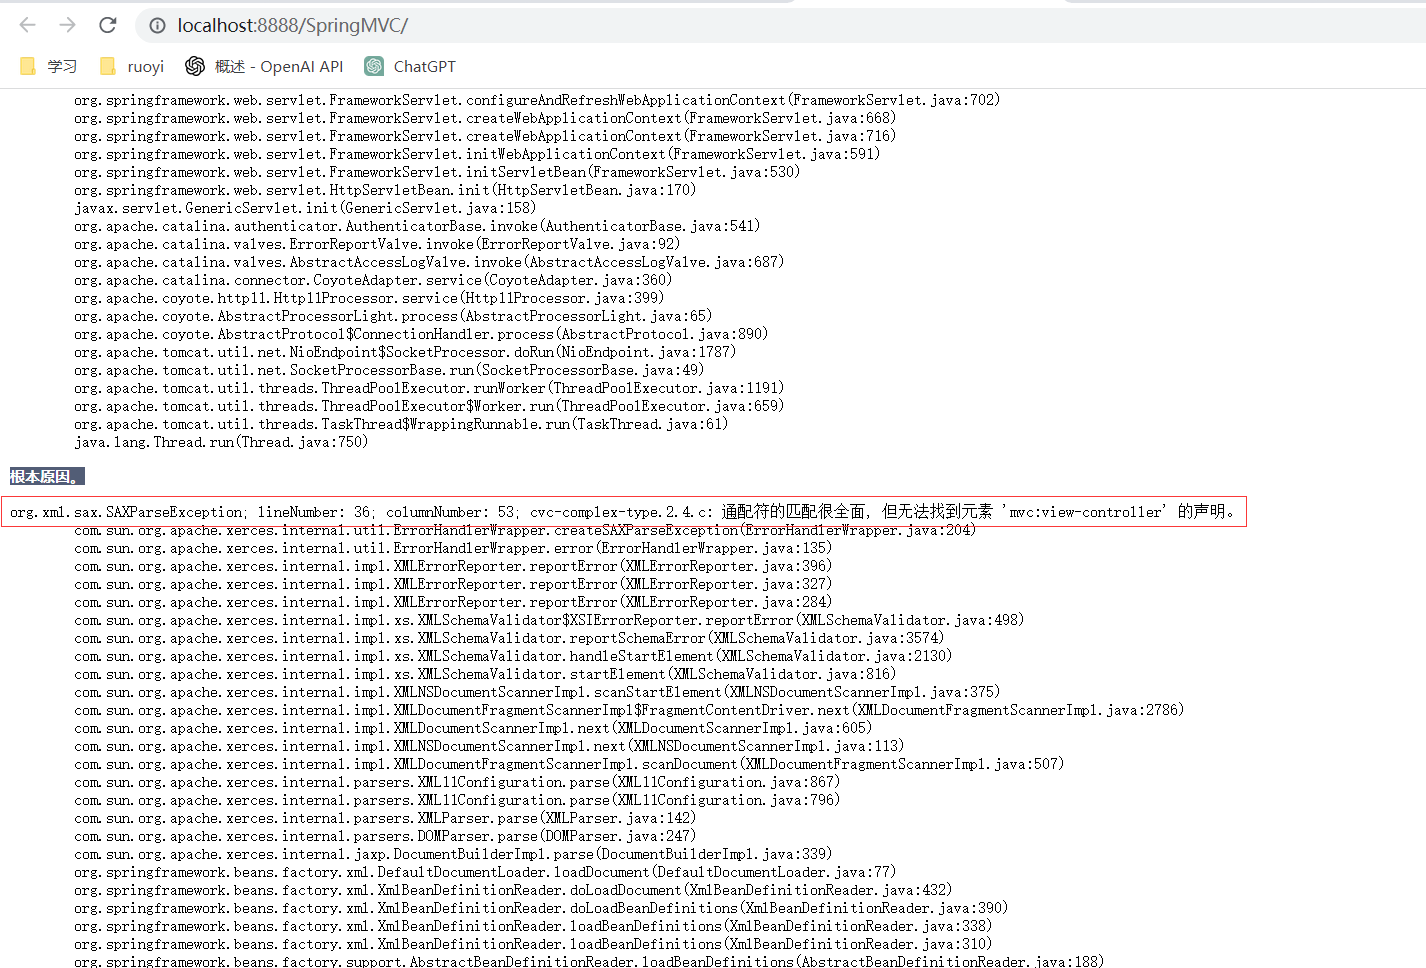Click the AuthenticatorBase.invoke stack line
Viewport: 1426px width, 968px height.
[417, 226]
